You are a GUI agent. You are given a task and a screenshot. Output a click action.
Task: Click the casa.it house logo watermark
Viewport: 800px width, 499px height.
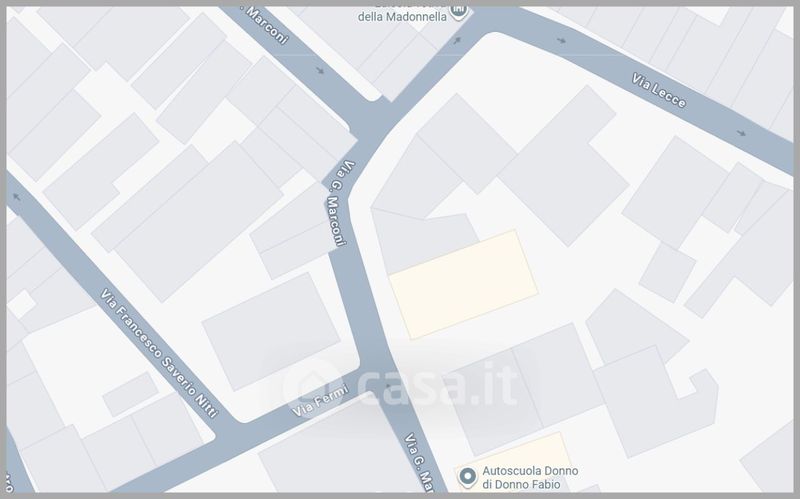point(314,387)
